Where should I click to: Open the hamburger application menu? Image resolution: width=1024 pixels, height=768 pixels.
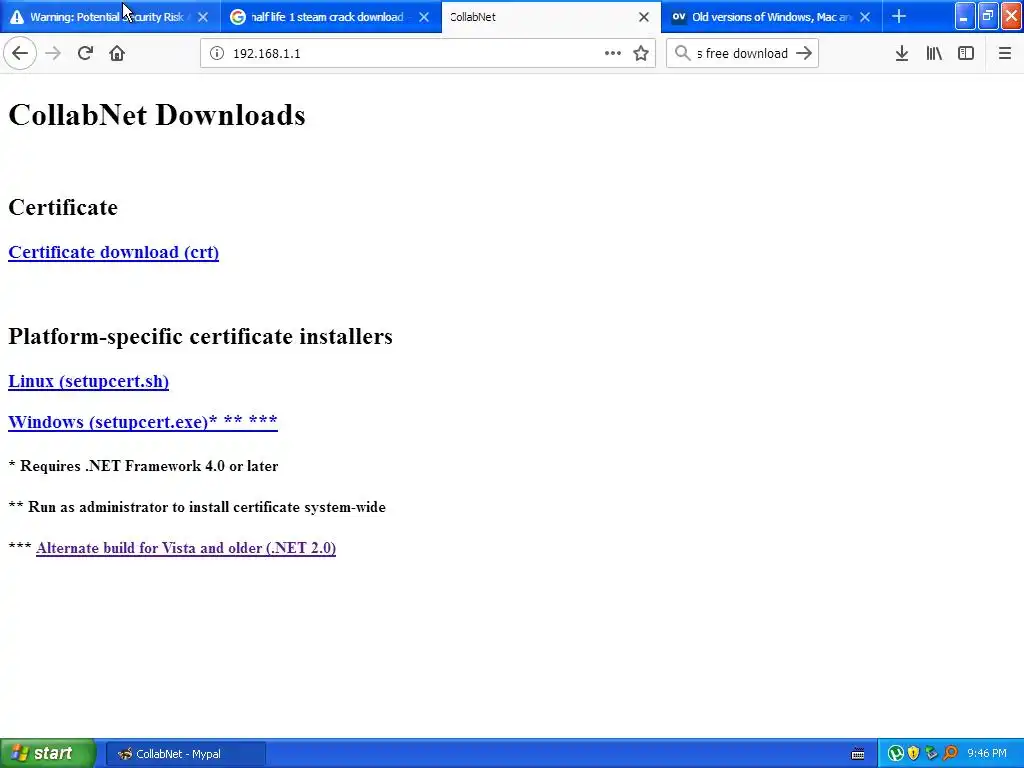pos(1004,53)
